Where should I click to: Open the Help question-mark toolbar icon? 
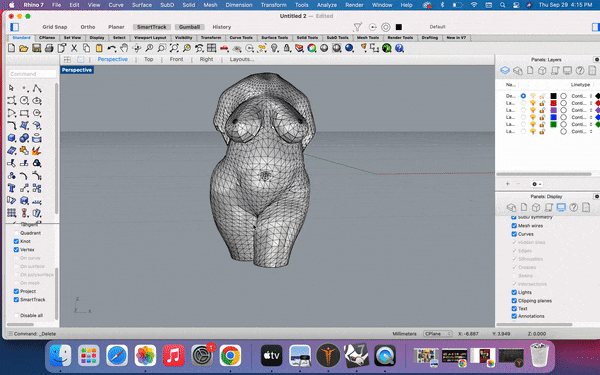(x=399, y=48)
